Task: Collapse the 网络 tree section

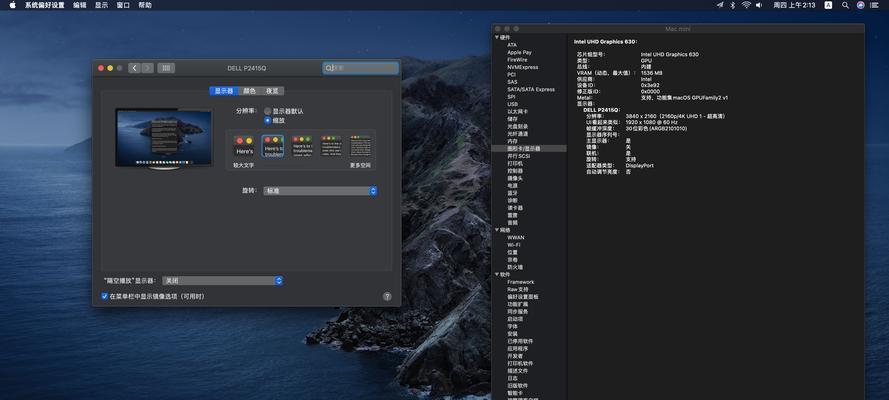Action: [497, 230]
